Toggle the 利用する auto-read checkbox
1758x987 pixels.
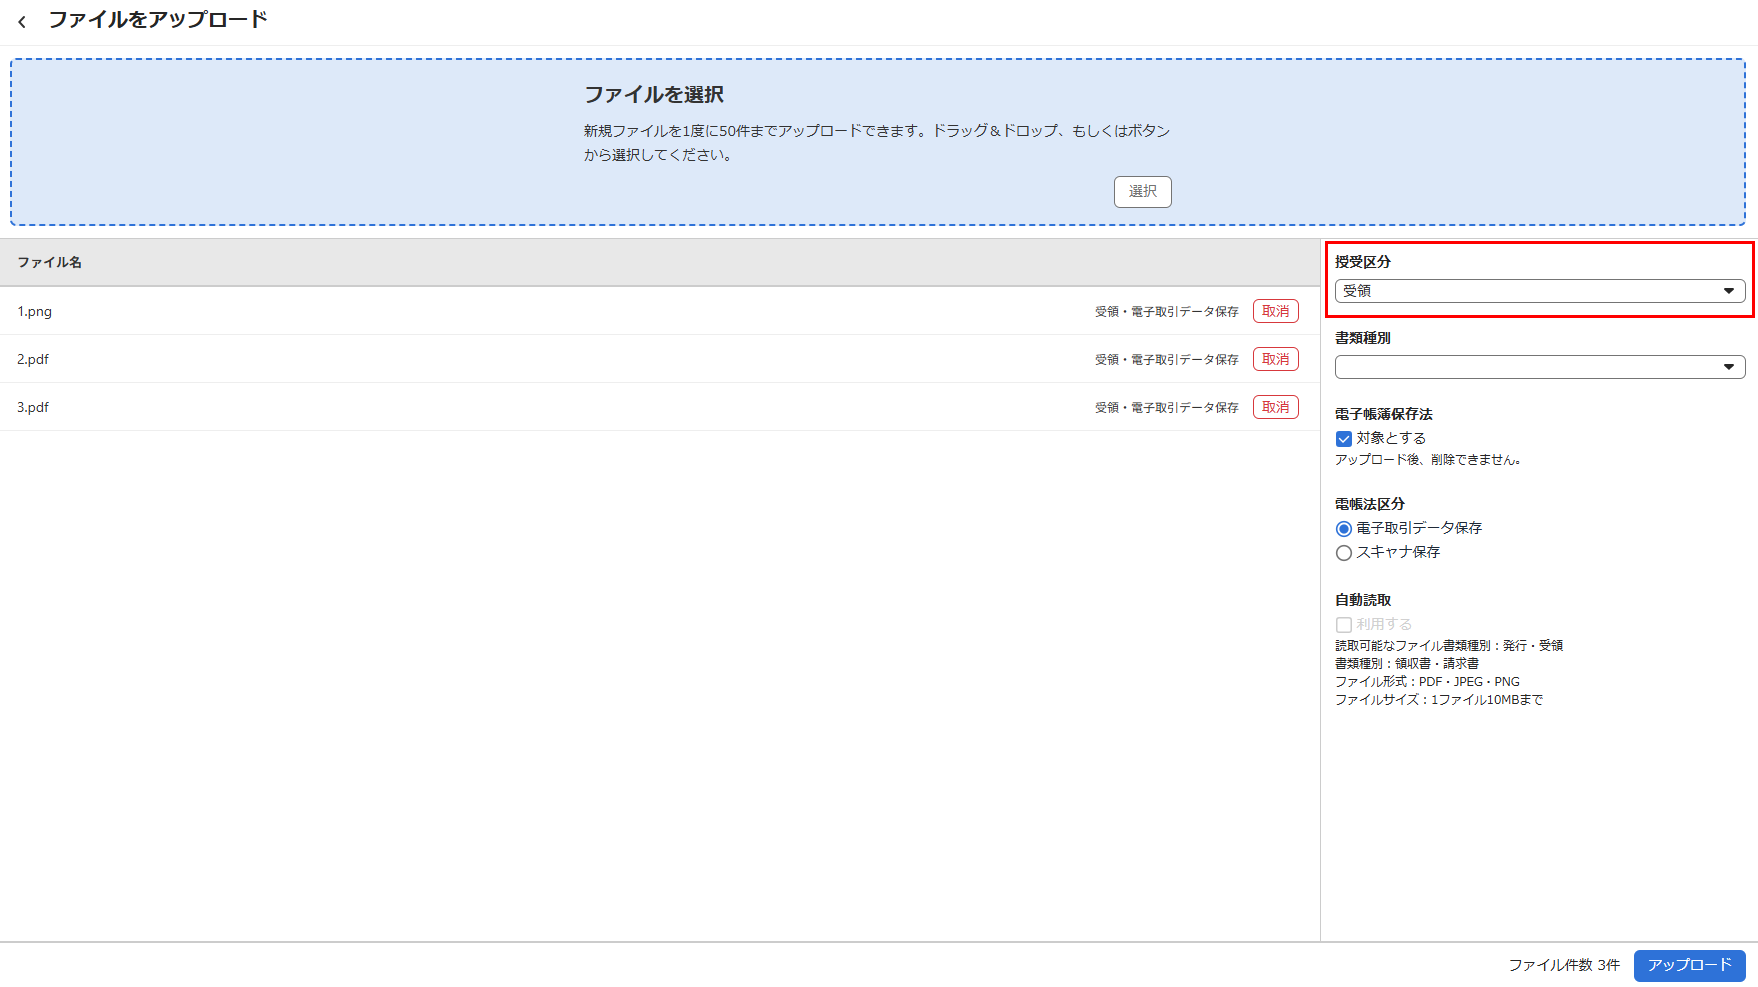(x=1344, y=625)
